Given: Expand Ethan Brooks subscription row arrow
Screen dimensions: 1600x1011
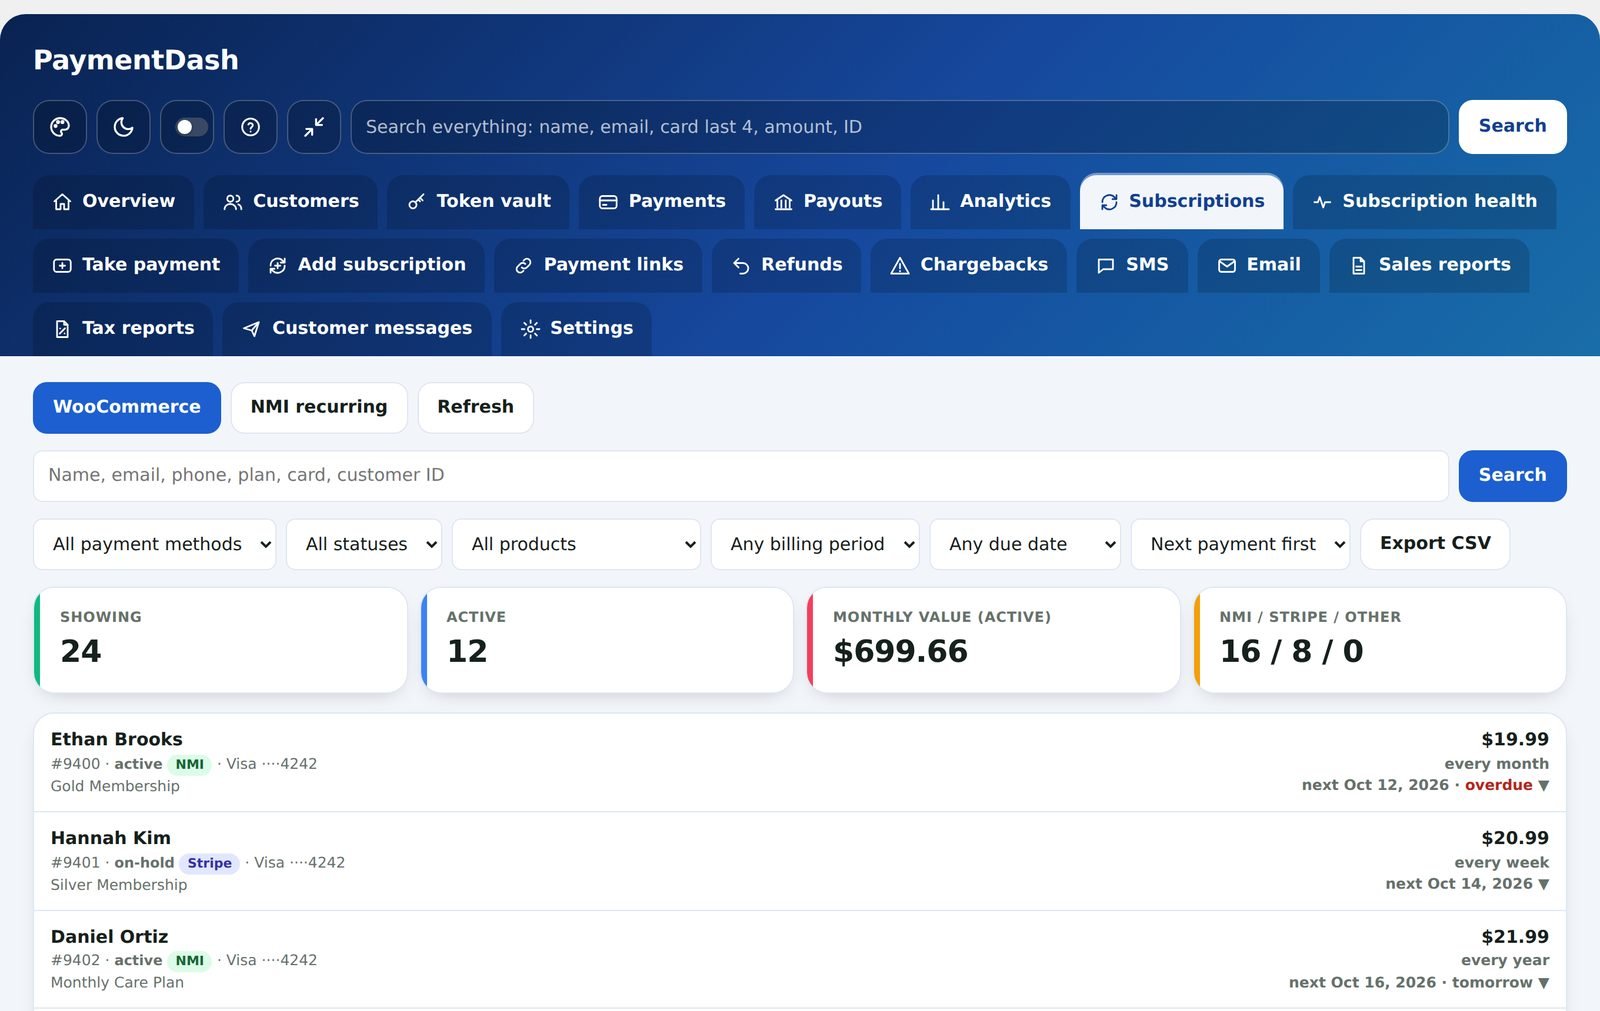Looking at the screenshot, I should 1543,786.
